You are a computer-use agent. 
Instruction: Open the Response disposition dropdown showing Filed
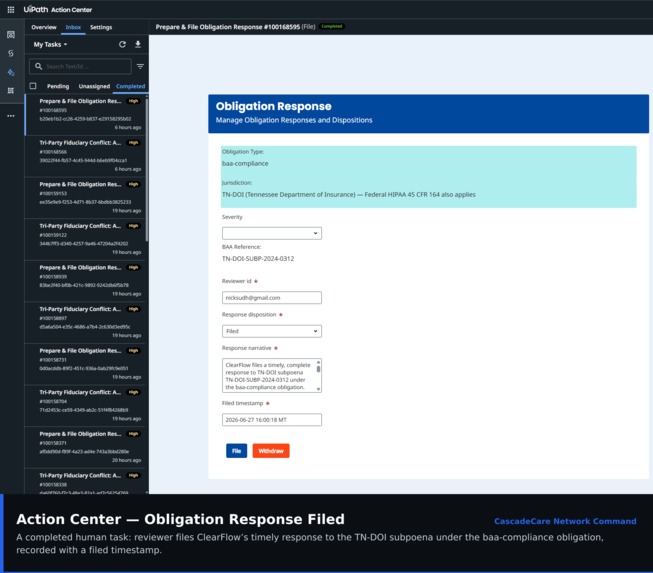click(x=272, y=331)
